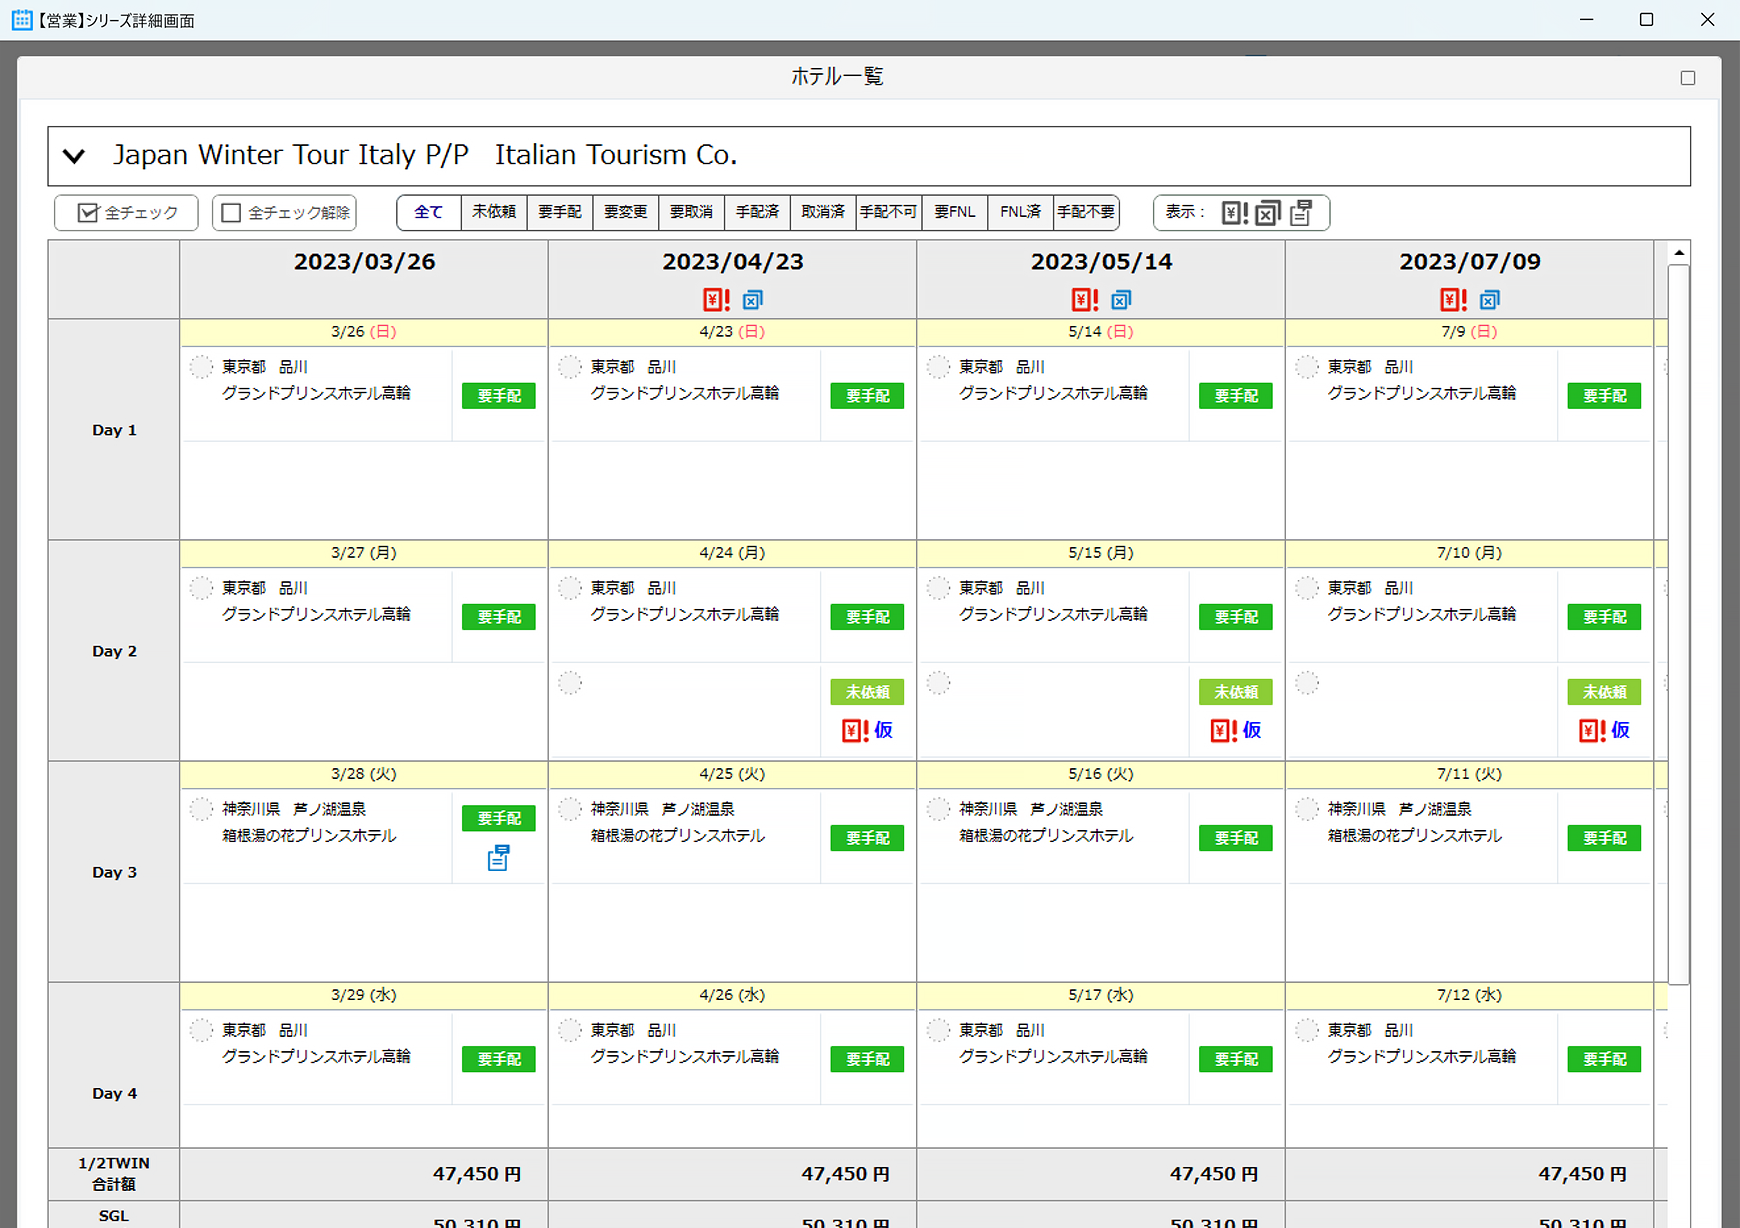The image size is (1740, 1228).
Task: Click the yen alert icon in 5/15 cell
Action: 1224,731
